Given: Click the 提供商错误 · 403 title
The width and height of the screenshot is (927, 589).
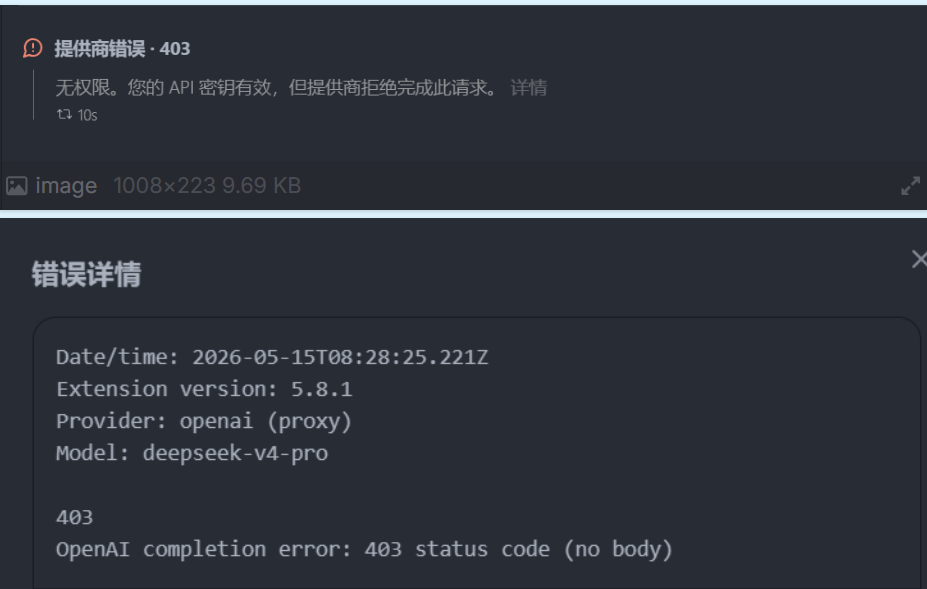Looking at the screenshot, I should click(x=122, y=48).
